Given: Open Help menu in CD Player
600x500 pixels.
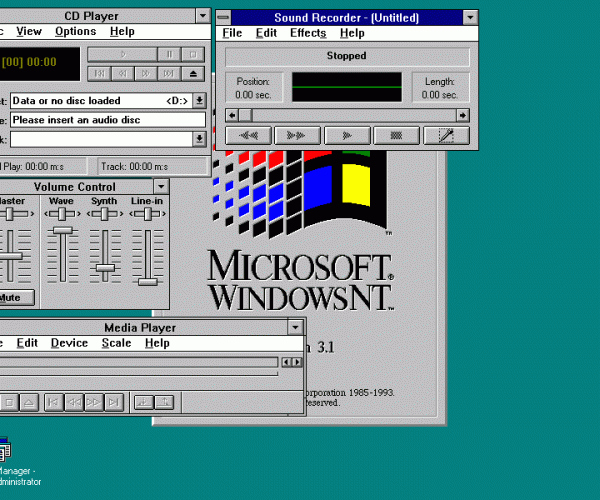Looking at the screenshot, I should tap(122, 31).
